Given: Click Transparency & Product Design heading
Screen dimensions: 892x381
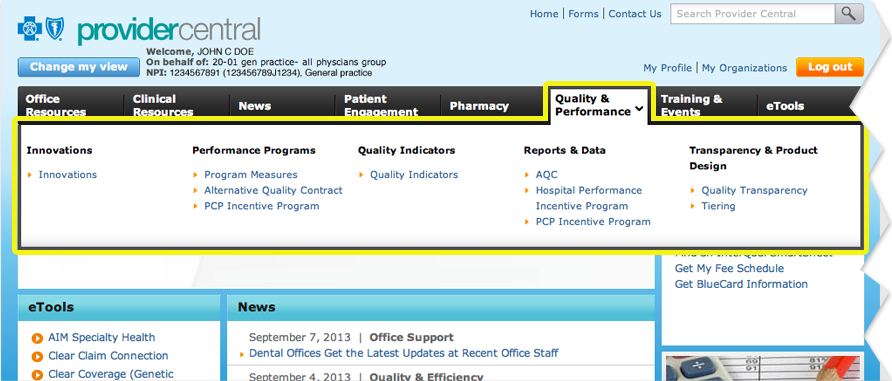Looking at the screenshot, I should [x=754, y=158].
